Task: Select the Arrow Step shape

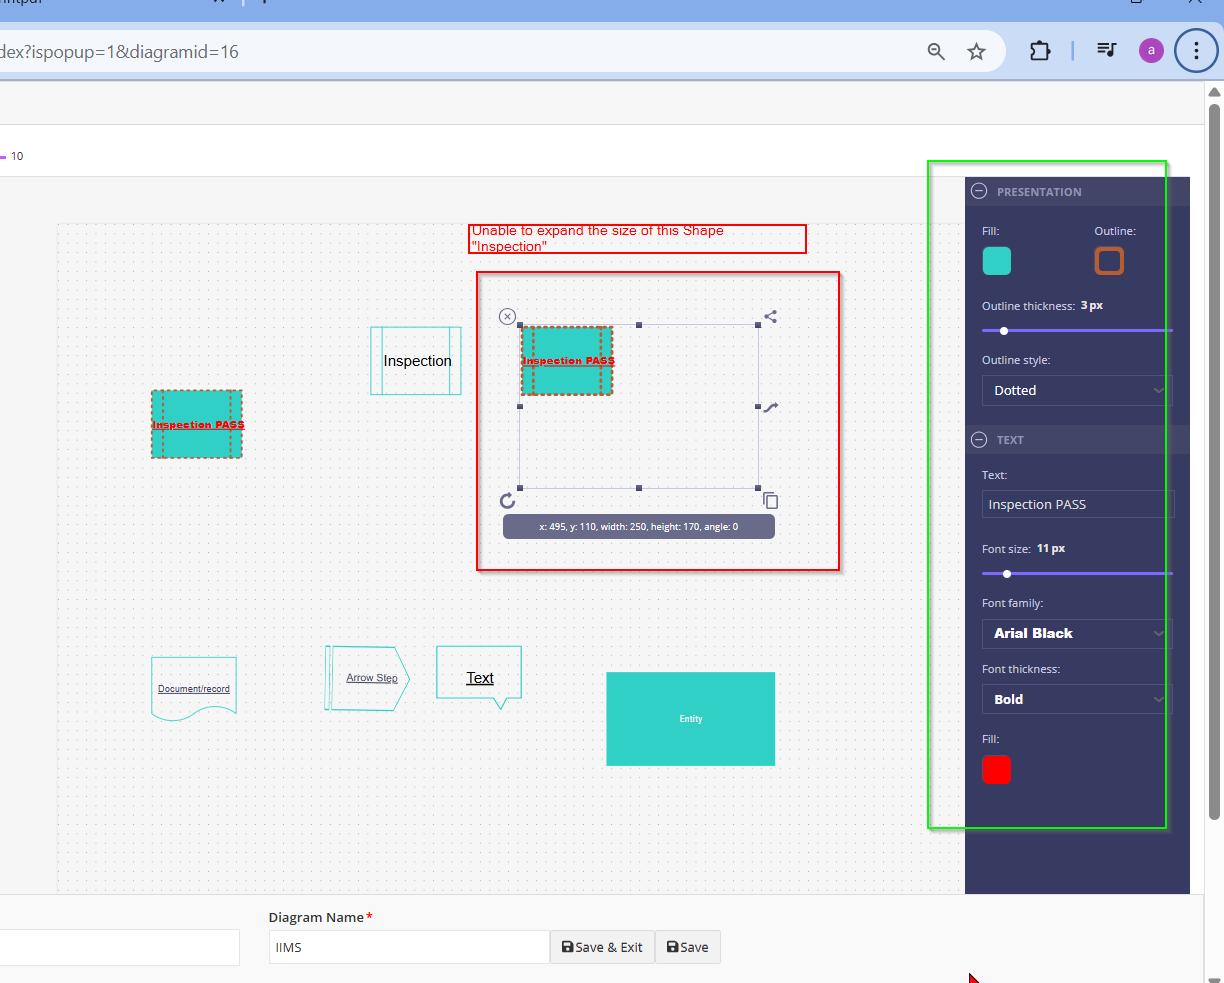Action: [368, 678]
